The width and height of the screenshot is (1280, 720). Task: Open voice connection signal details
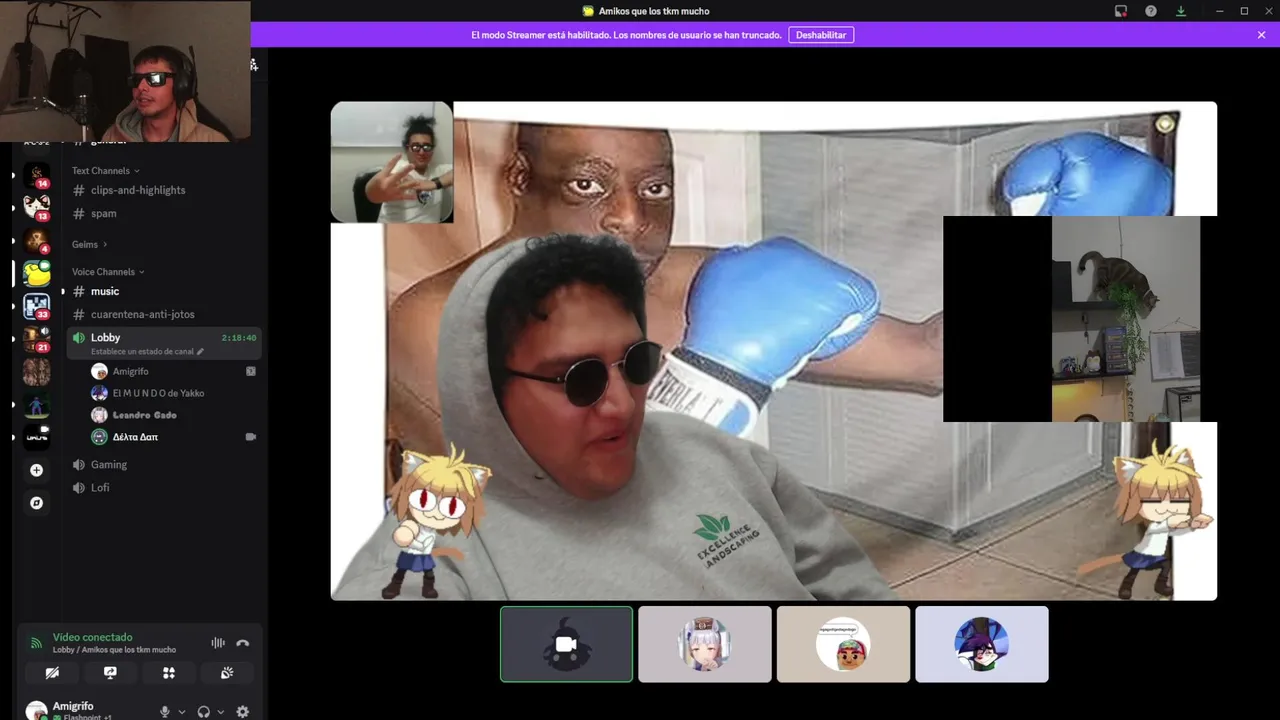point(36,643)
